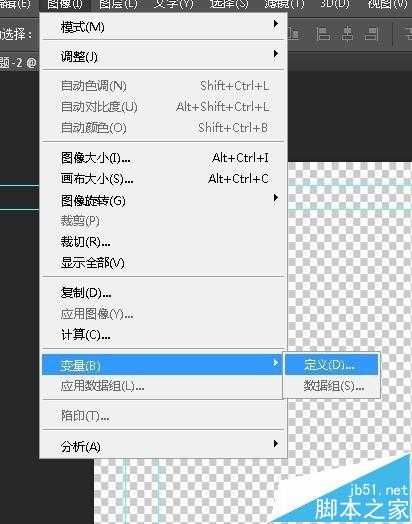Image resolution: width=412 pixels, height=524 pixels.
Task: Choose 图像大小(I)... from the menu
Action: tap(163, 158)
